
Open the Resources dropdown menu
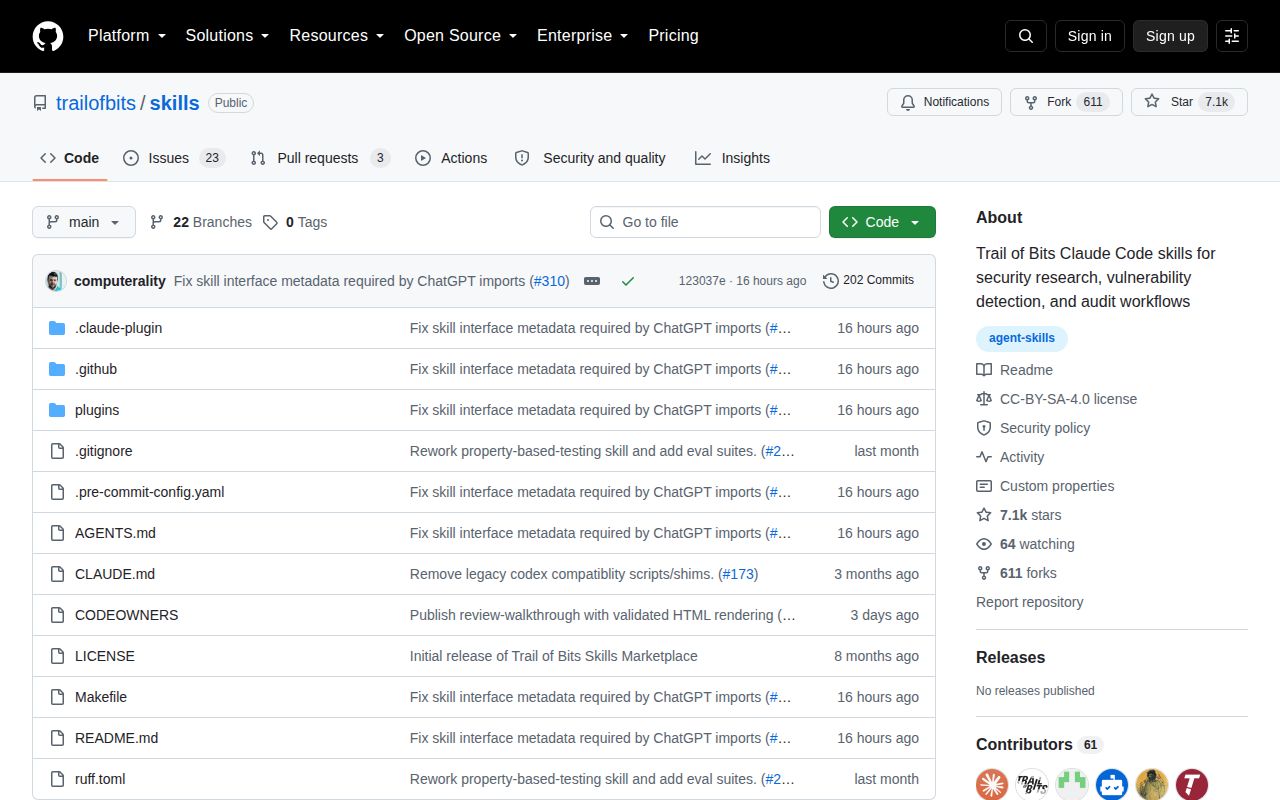[x=337, y=36]
